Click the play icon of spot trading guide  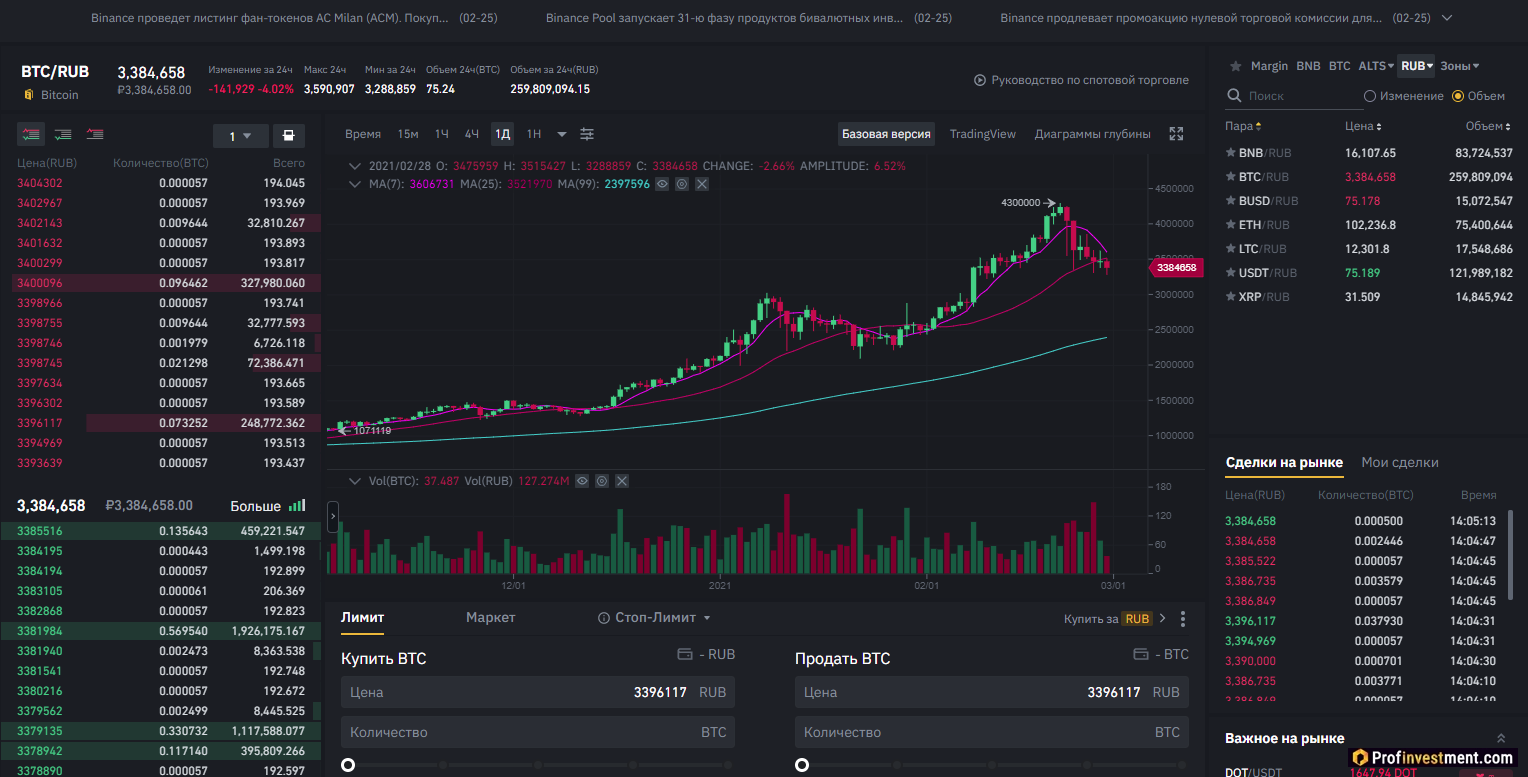pyautogui.click(x=980, y=80)
